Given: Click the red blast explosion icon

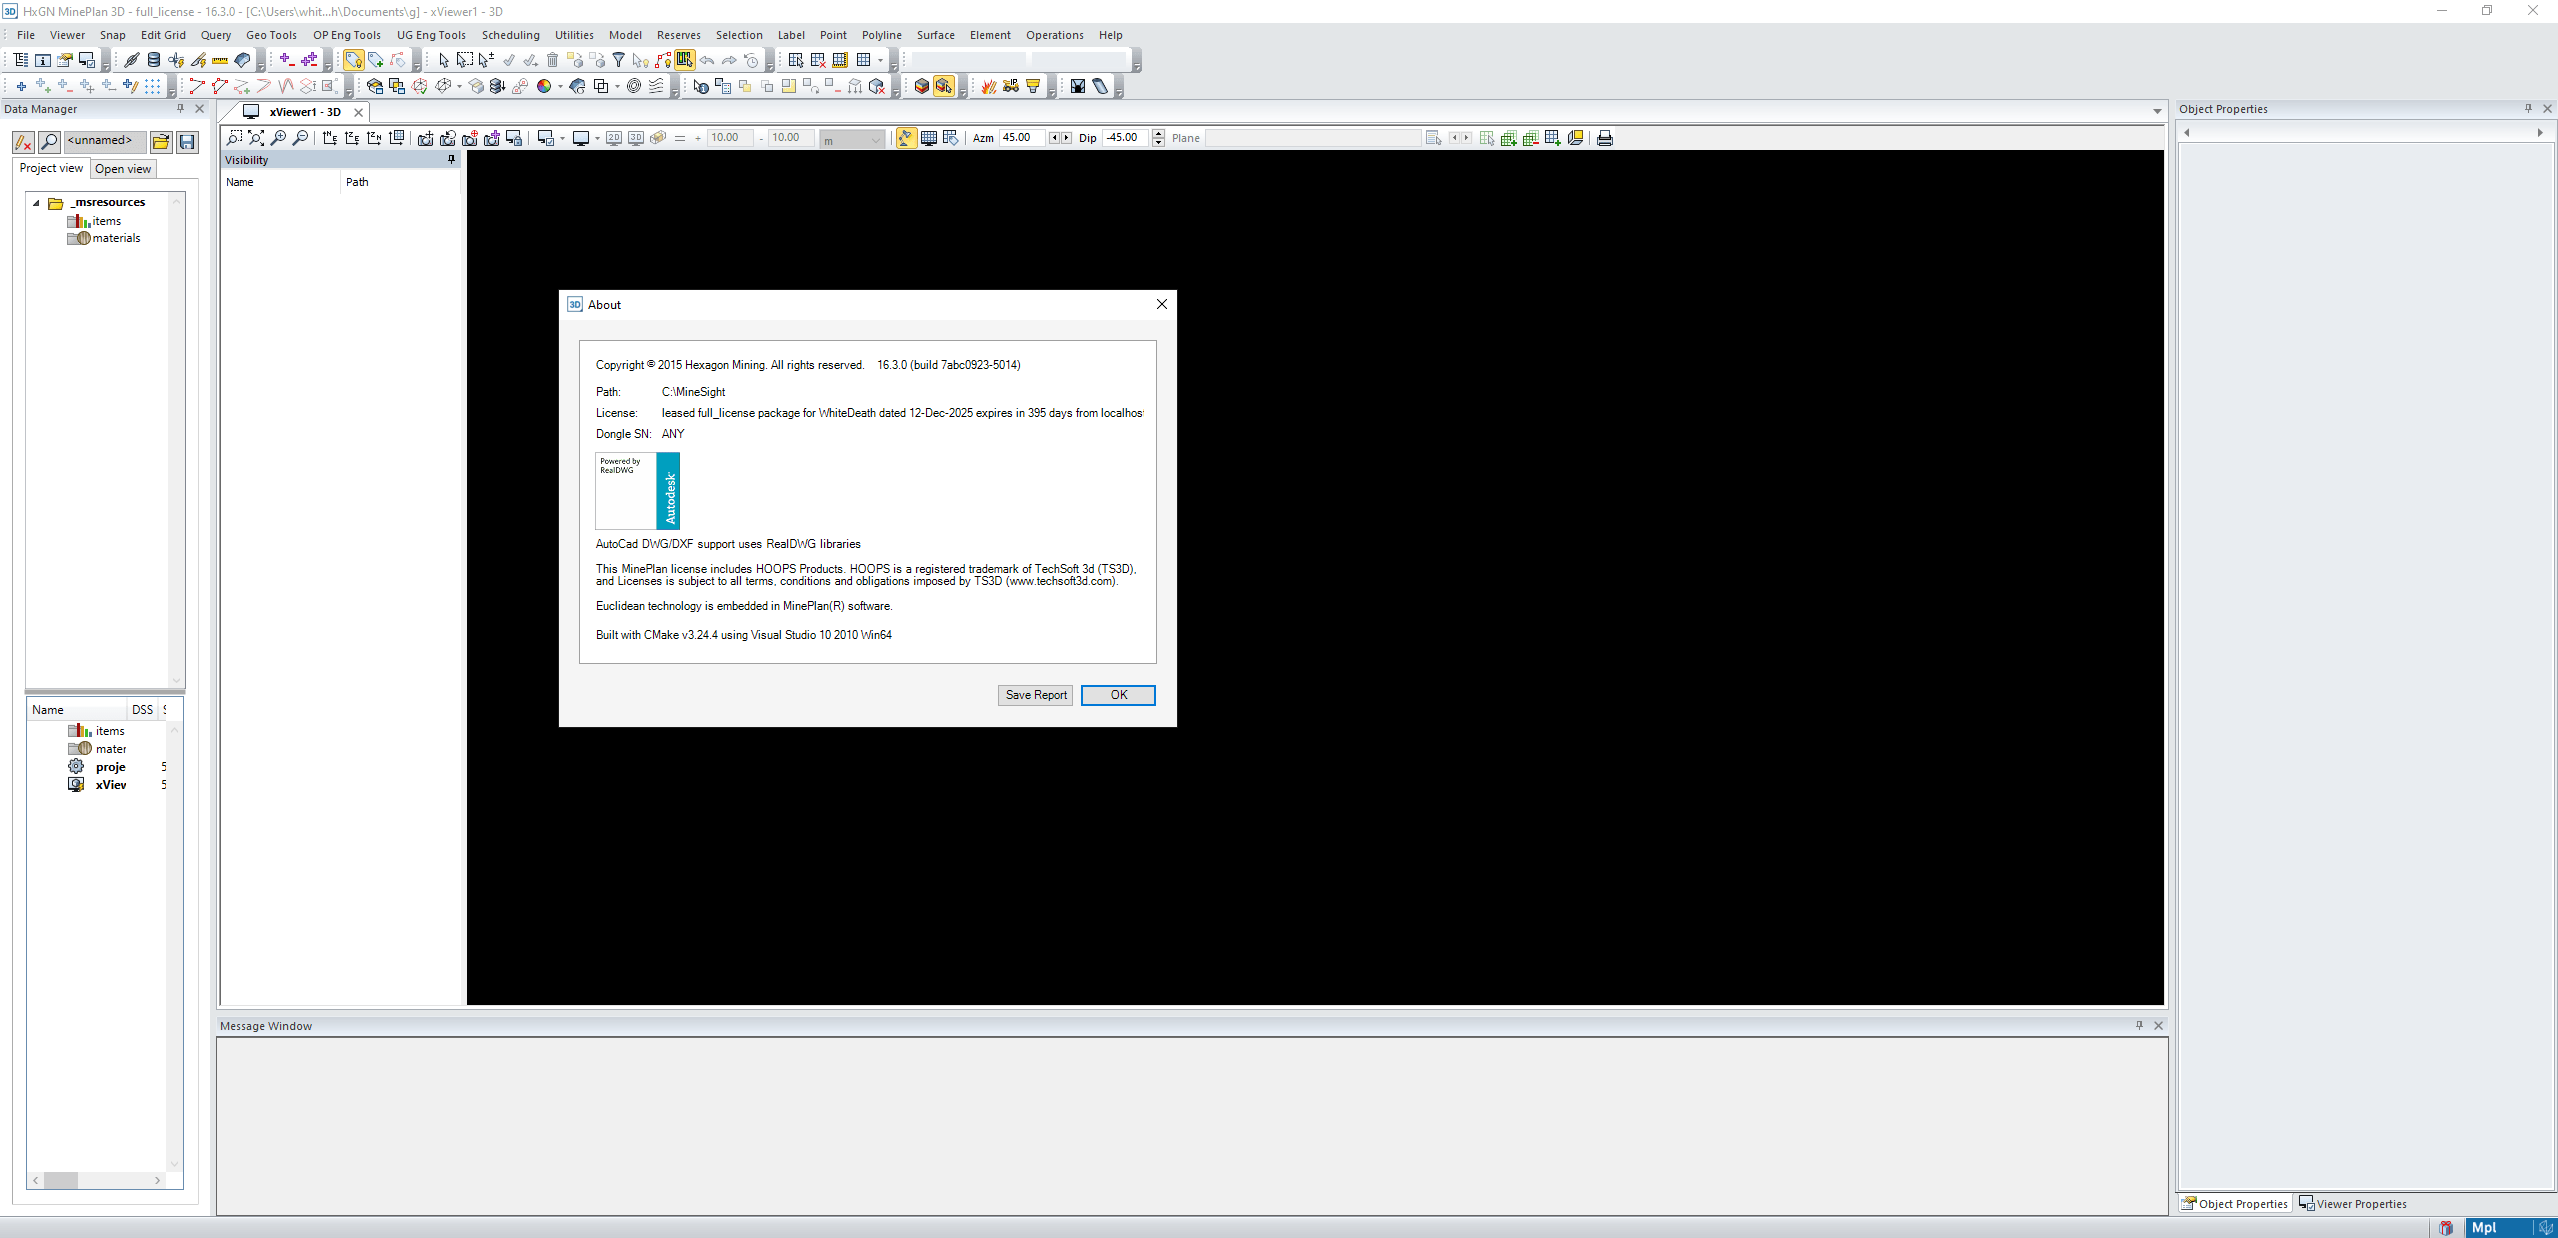Looking at the screenshot, I should [989, 86].
